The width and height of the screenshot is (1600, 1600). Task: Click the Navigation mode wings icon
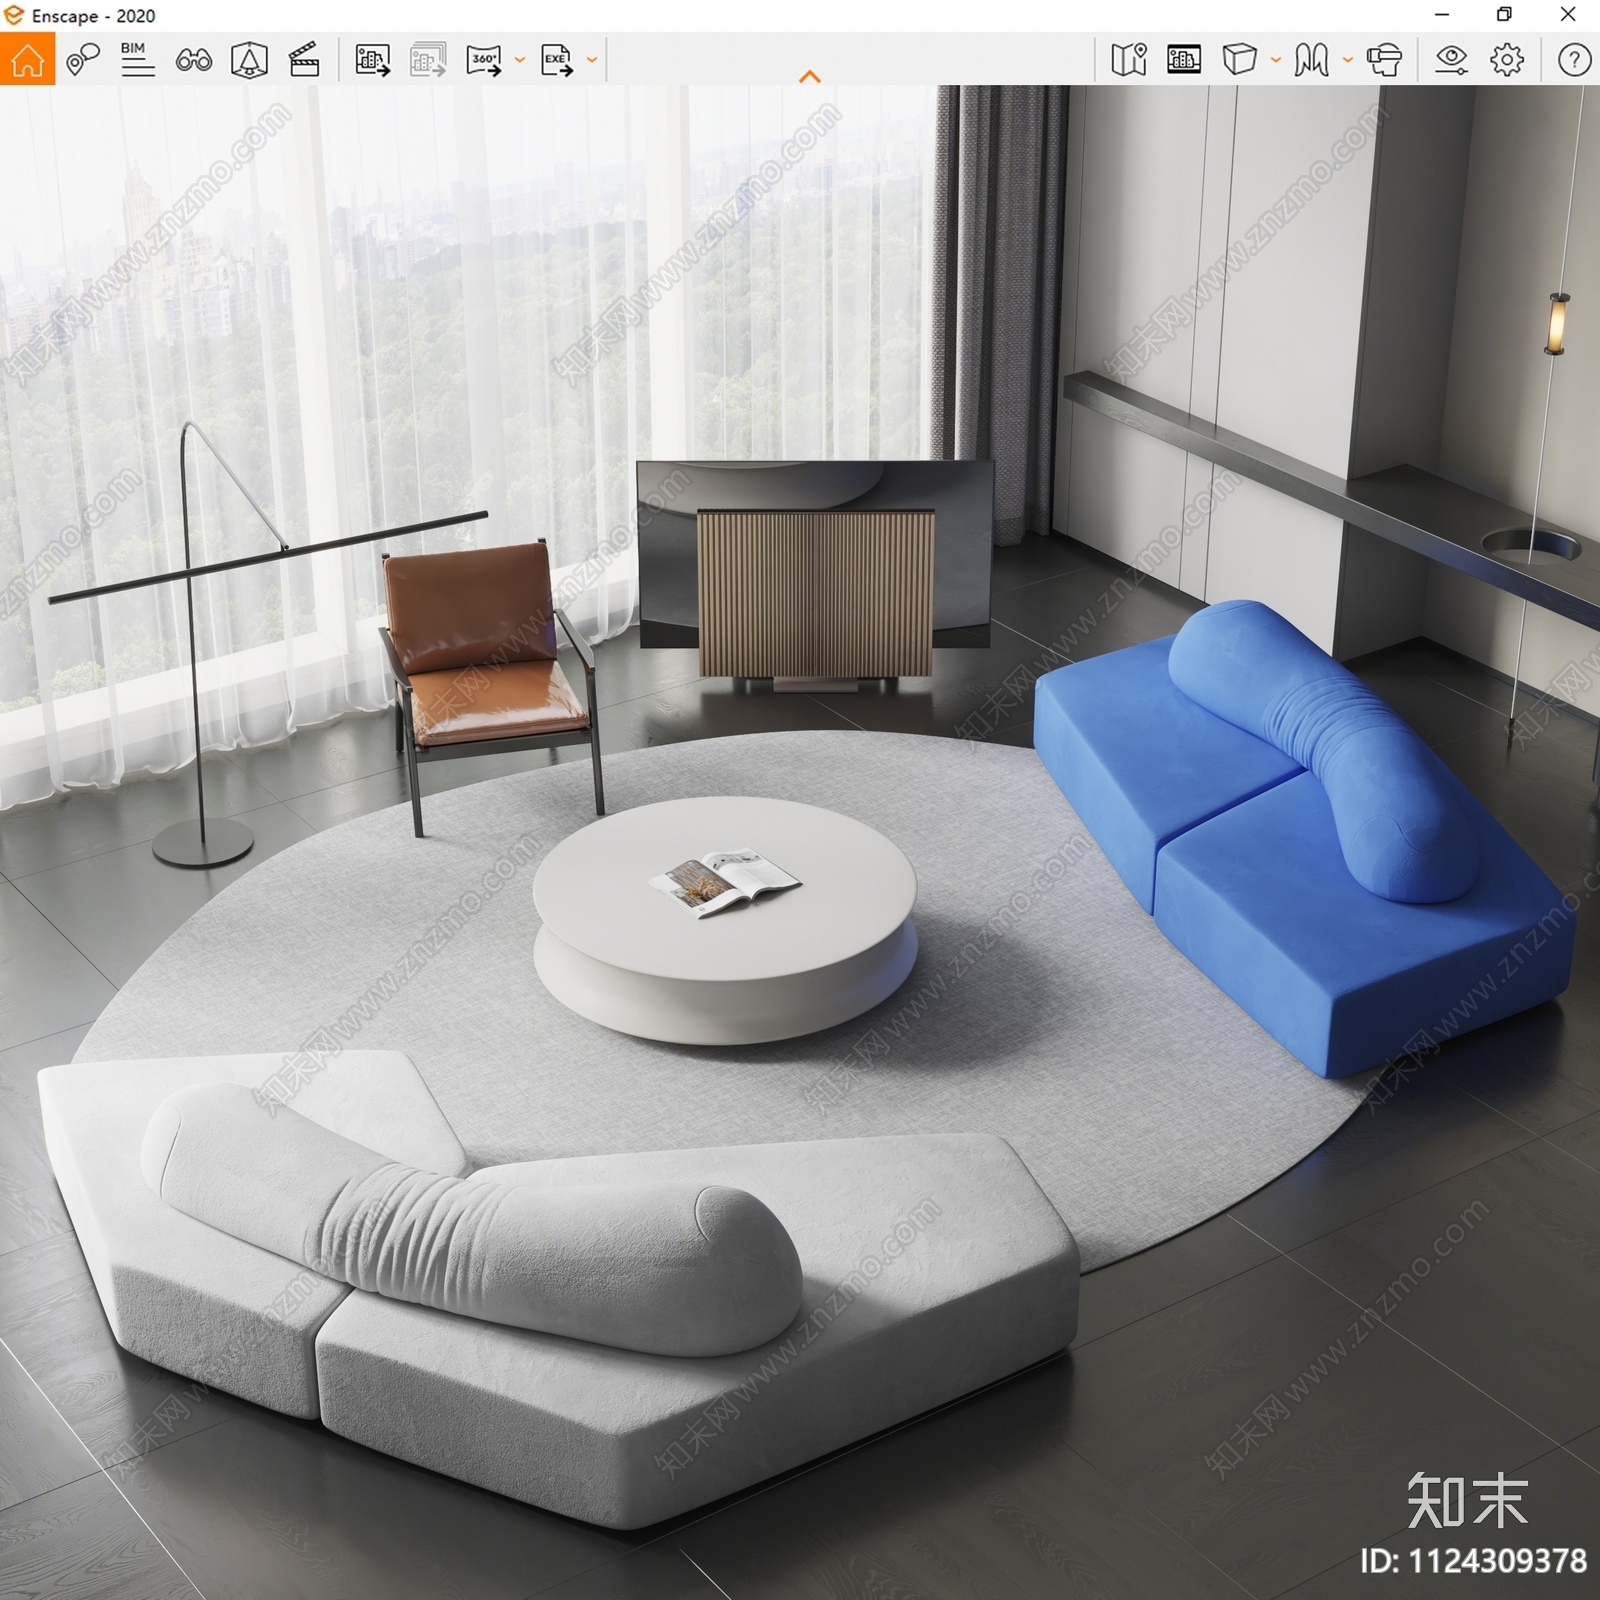pyautogui.click(x=1311, y=60)
